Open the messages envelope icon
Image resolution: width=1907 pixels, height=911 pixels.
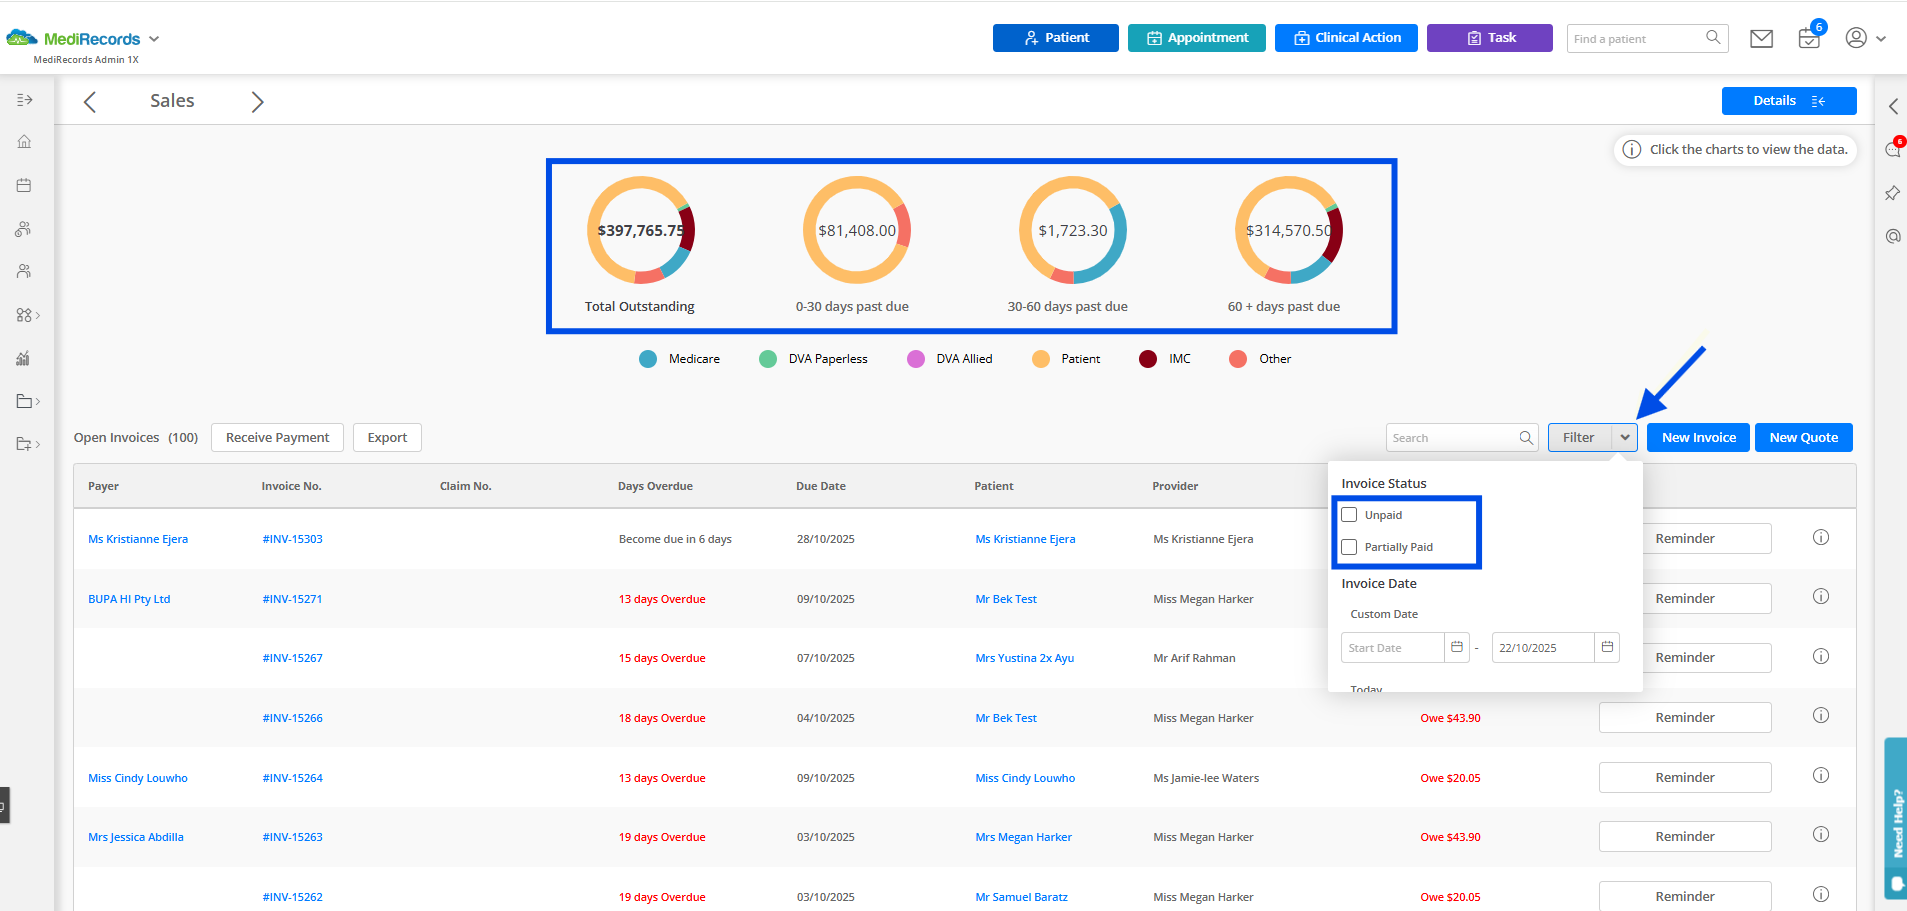pos(1761,38)
